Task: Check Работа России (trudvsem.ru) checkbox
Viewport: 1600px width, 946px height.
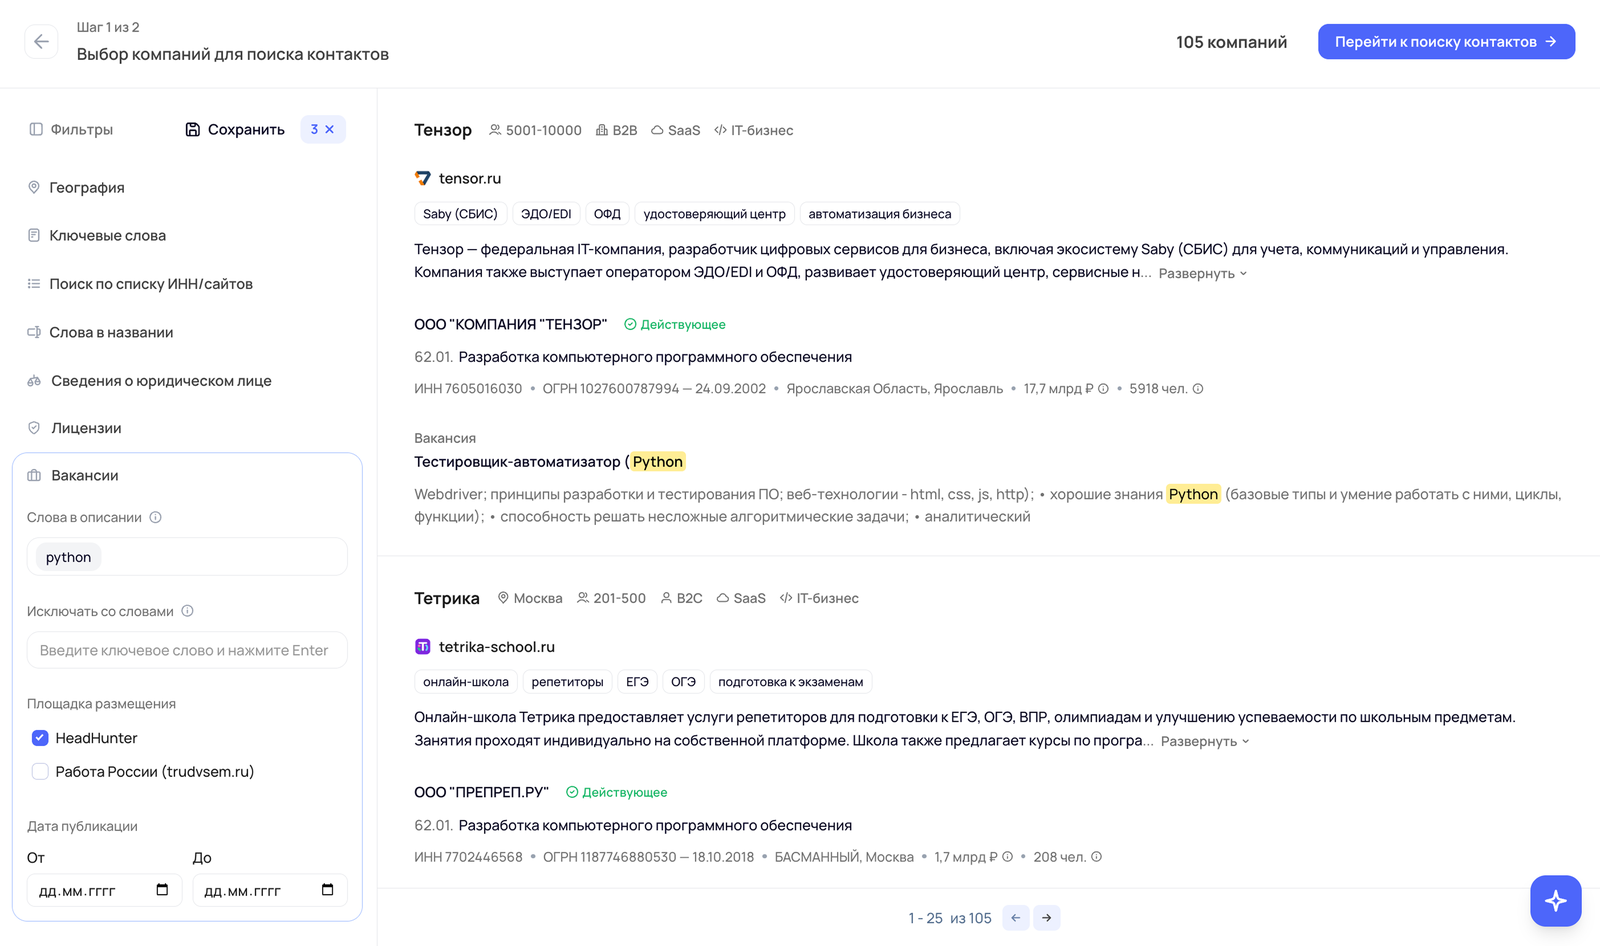Action: tap(40, 771)
